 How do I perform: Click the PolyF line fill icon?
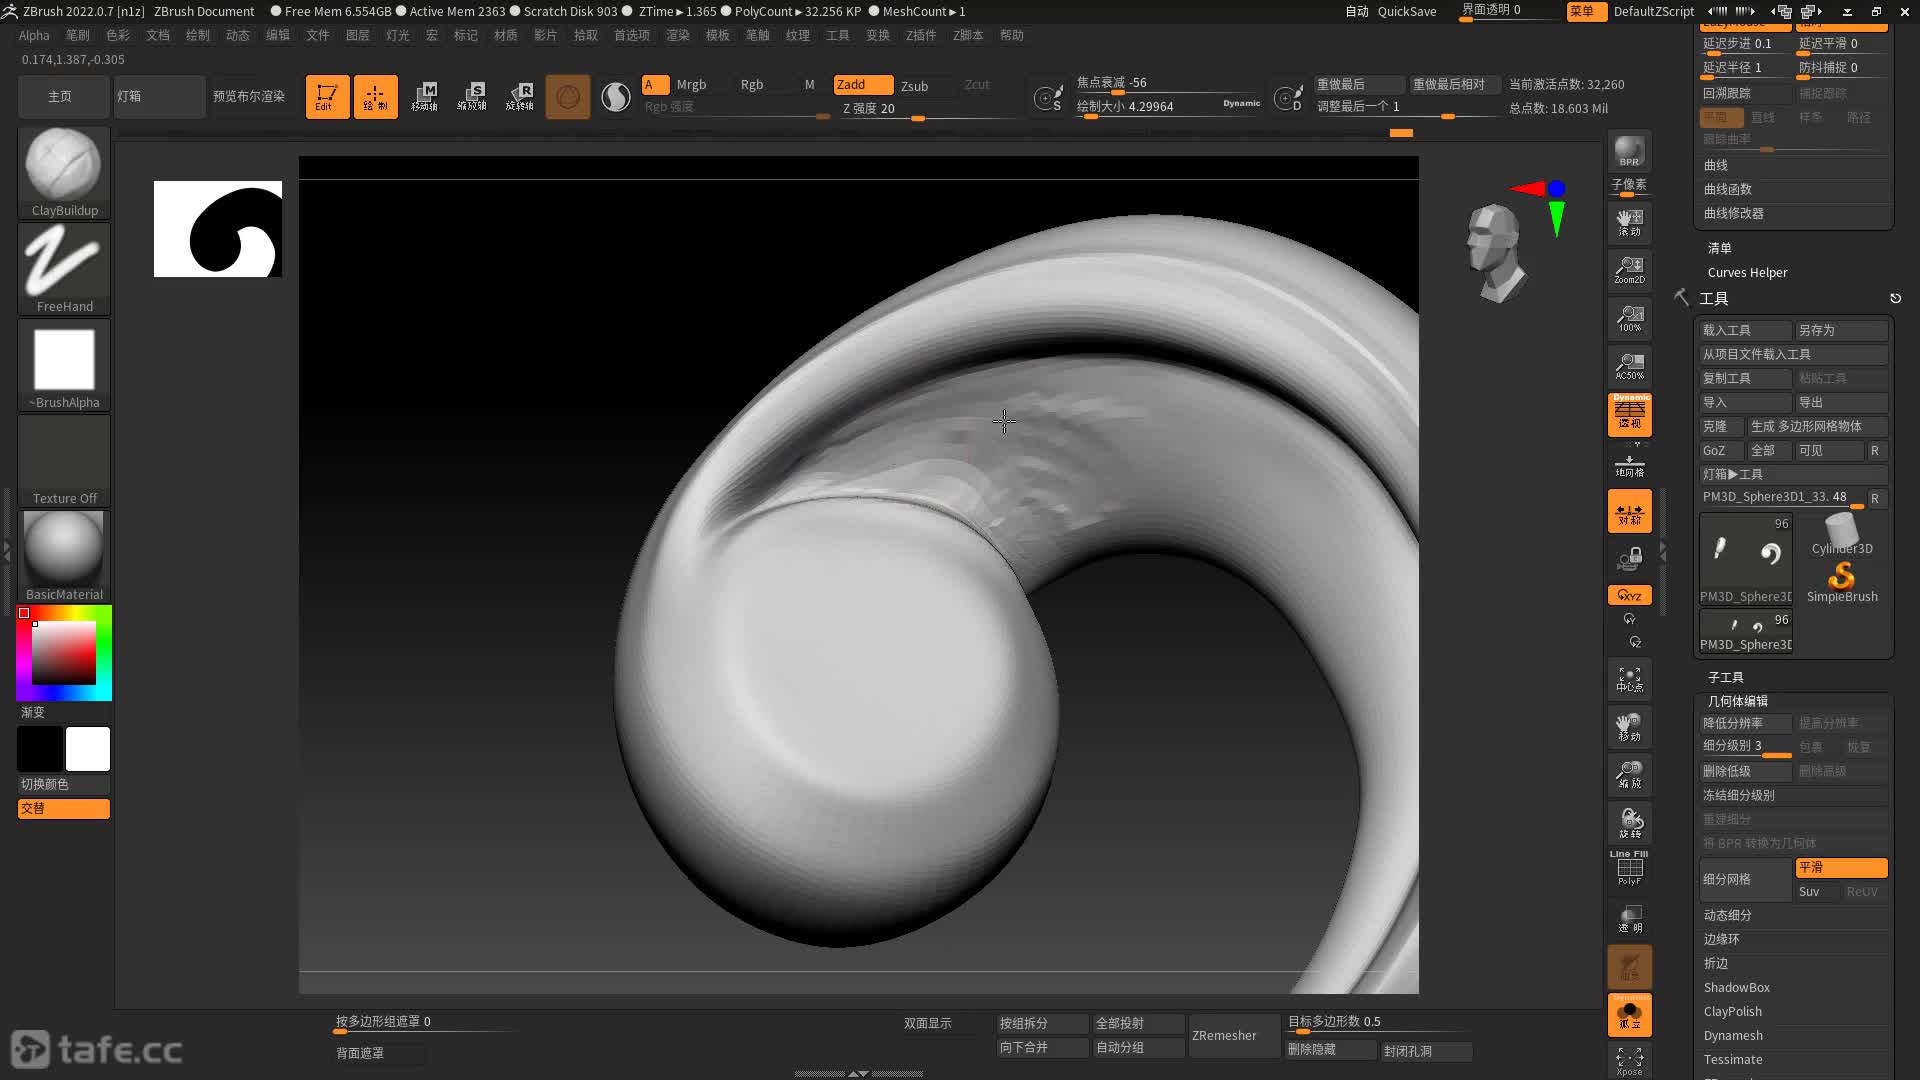(x=1629, y=868)
